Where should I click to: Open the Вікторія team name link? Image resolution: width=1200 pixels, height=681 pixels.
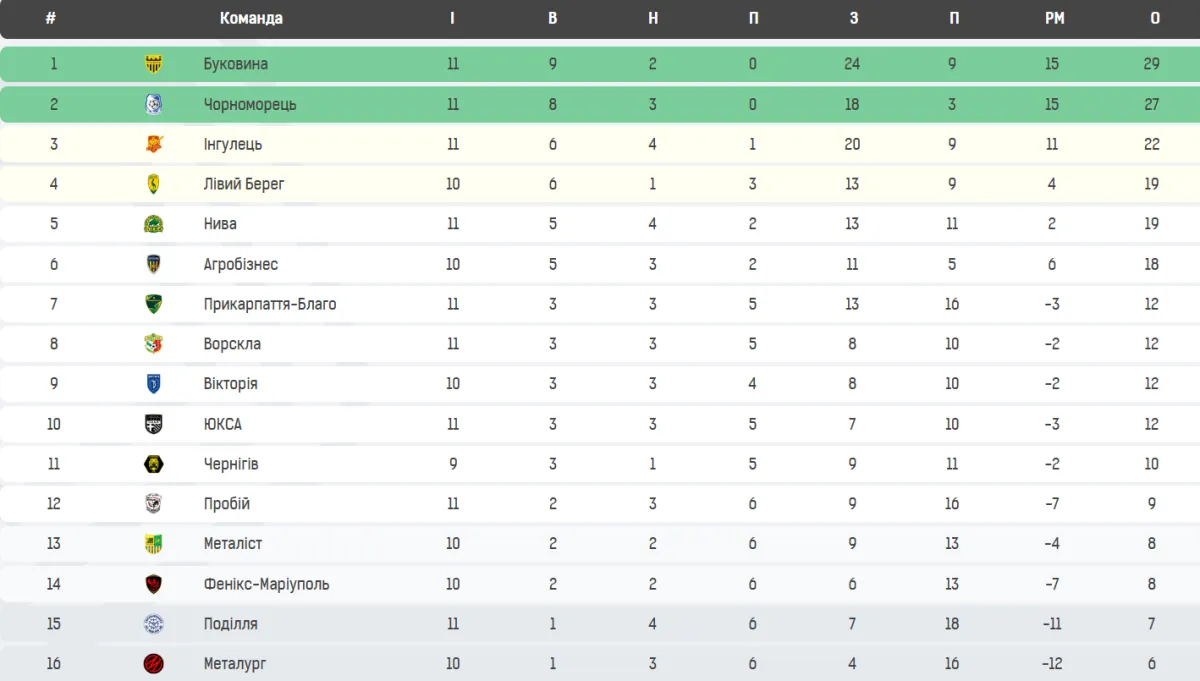230,384
